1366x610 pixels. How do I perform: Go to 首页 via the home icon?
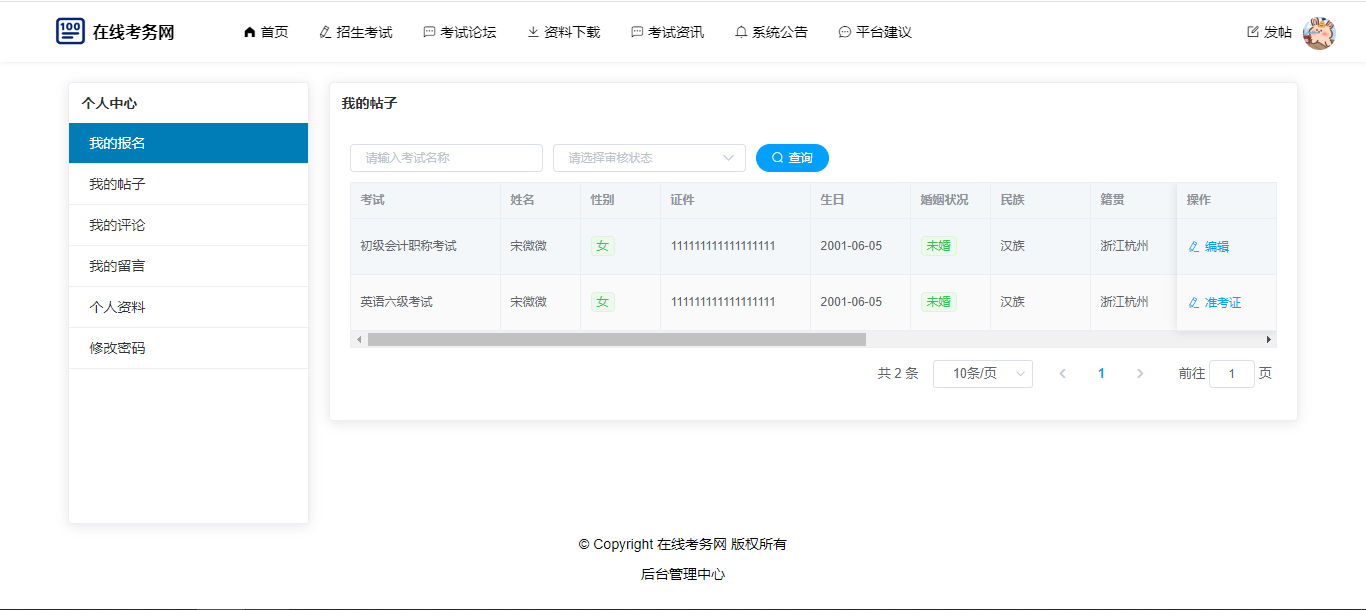click(249, 32)
